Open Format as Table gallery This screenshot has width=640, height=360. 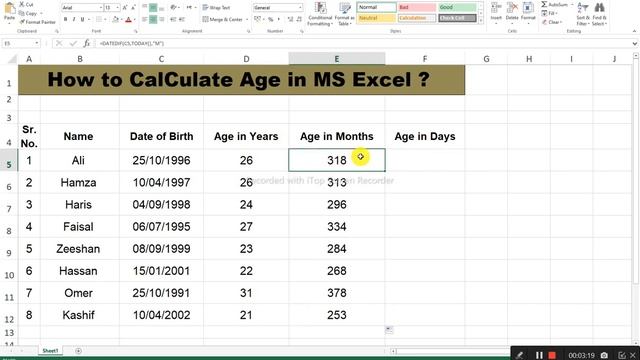345,14
